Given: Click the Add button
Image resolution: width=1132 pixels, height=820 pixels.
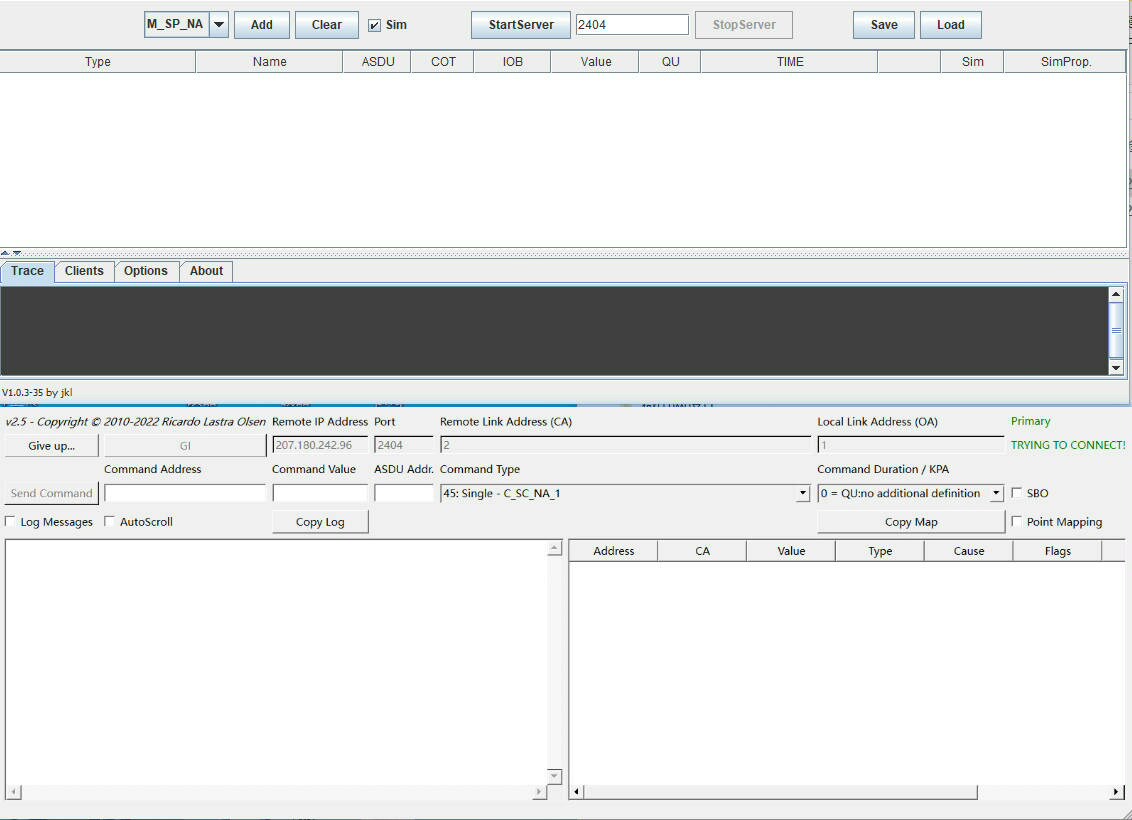Looking at the screenshot, I should point(261,25).
